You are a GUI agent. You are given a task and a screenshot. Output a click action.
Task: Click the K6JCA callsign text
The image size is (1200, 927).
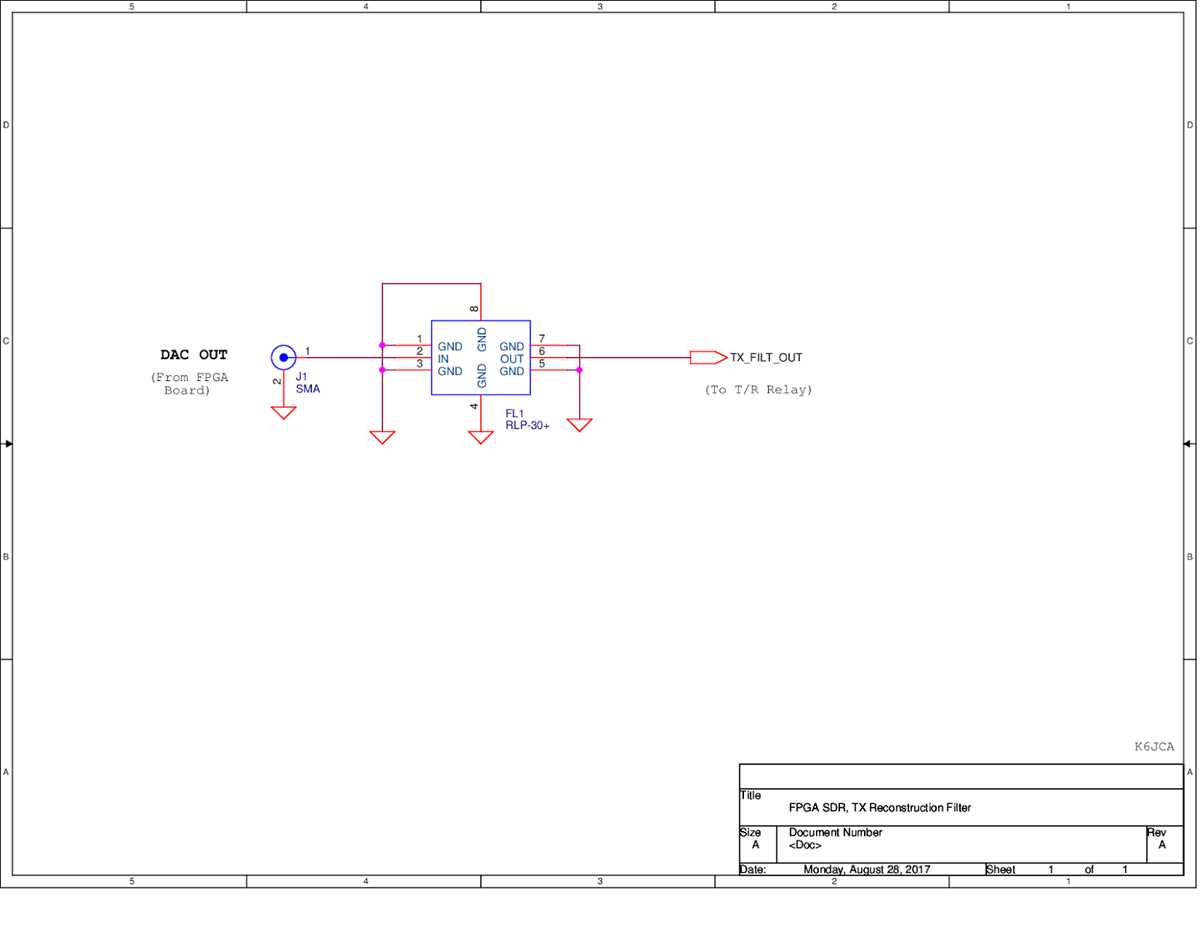pos(1154,747)
